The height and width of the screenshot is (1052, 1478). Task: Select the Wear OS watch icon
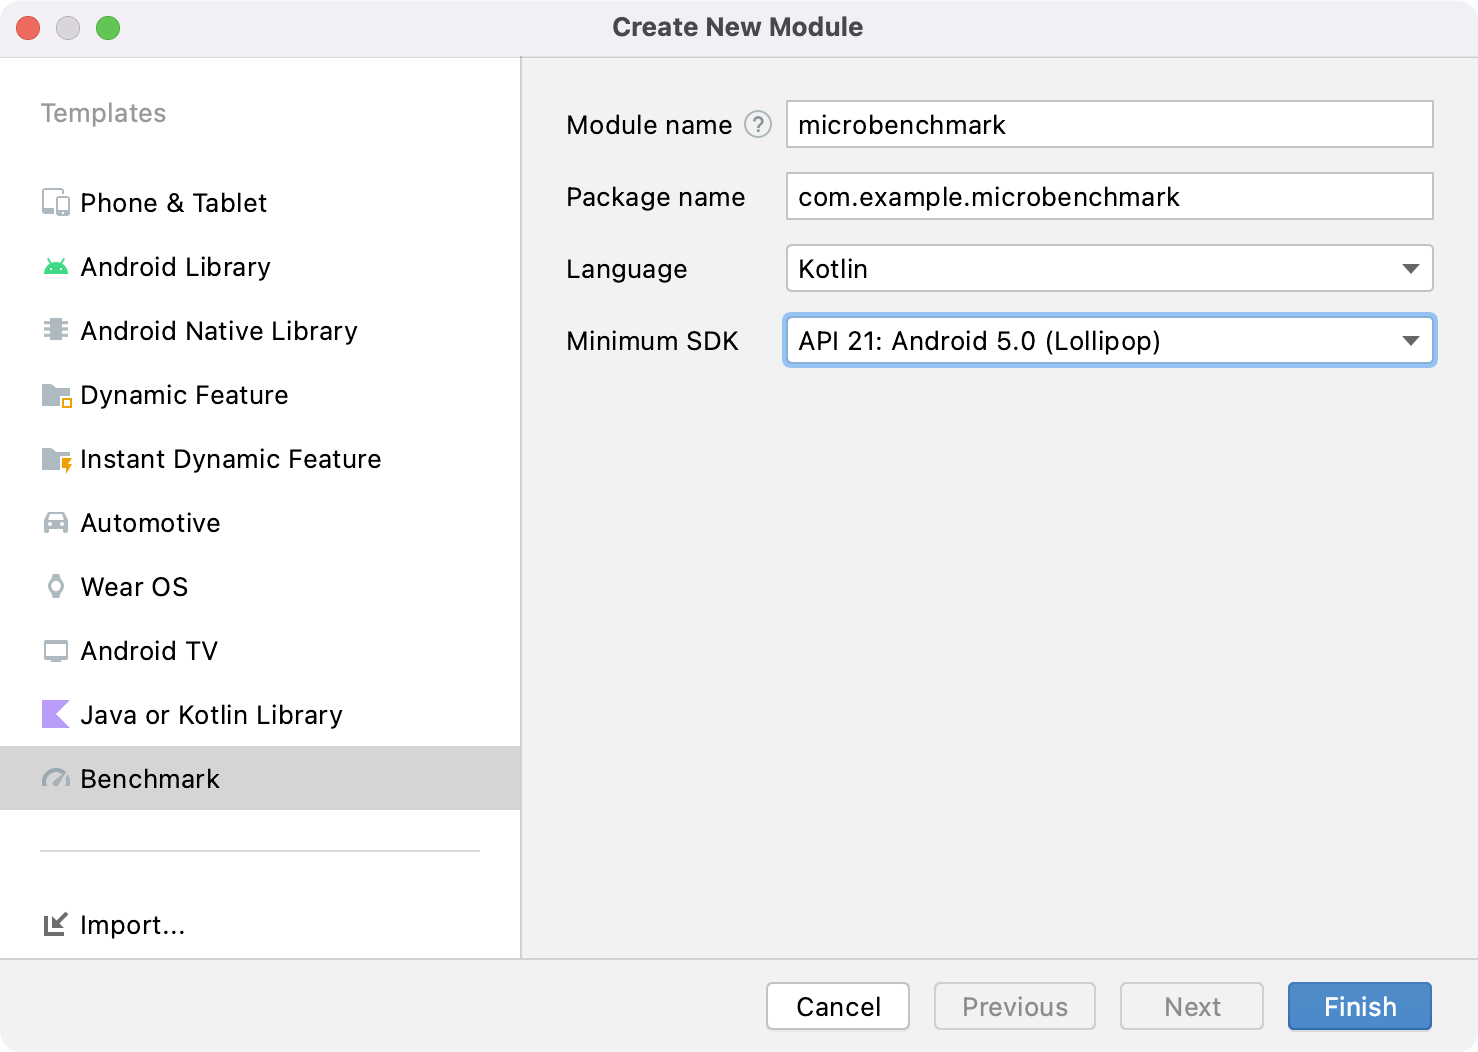click(x=56, y=587)
